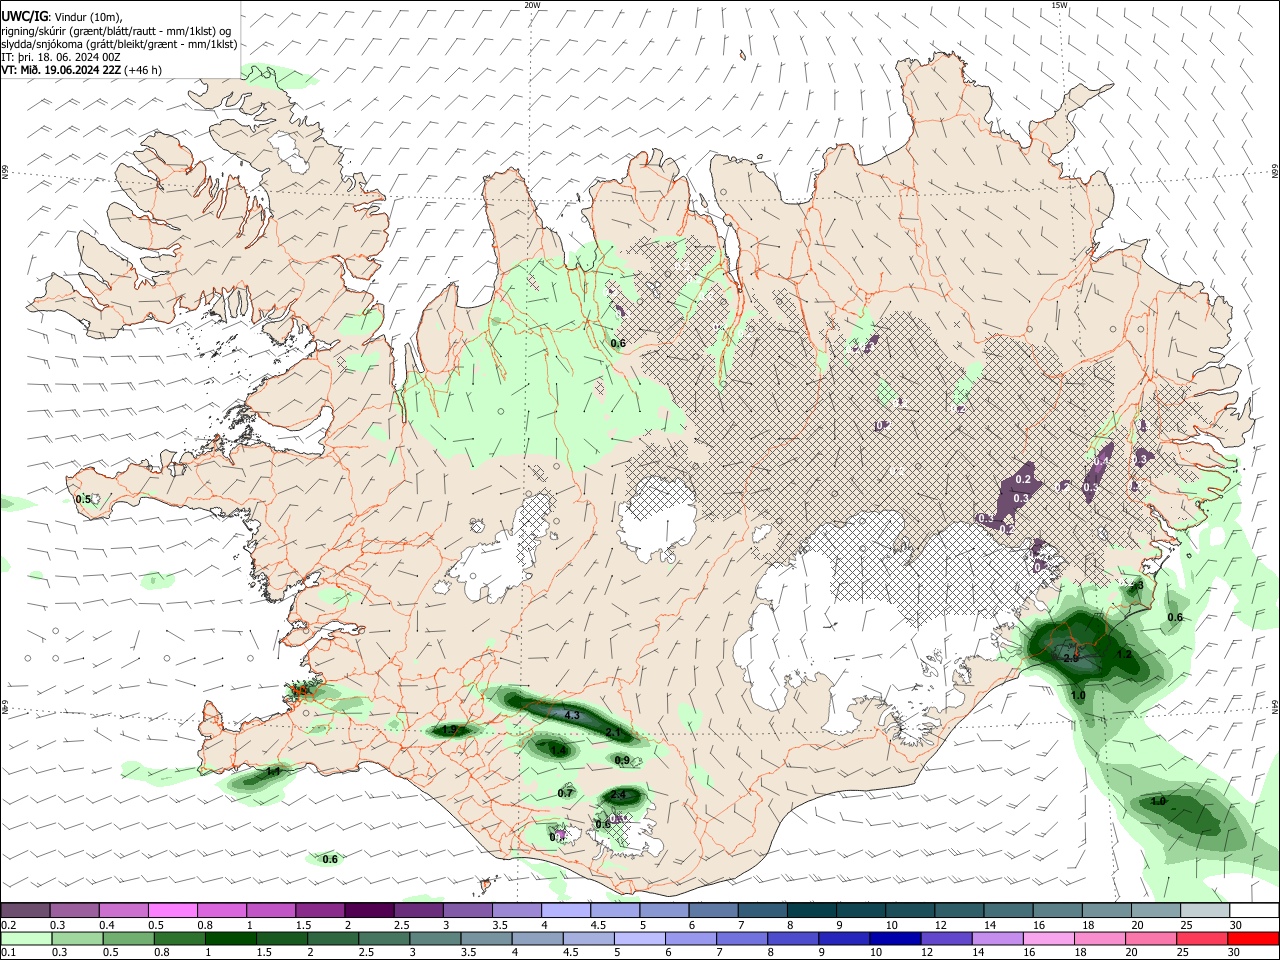
Task: Click the "30" tick label at end of upper legend
Action: click(x=1235, y=925)
